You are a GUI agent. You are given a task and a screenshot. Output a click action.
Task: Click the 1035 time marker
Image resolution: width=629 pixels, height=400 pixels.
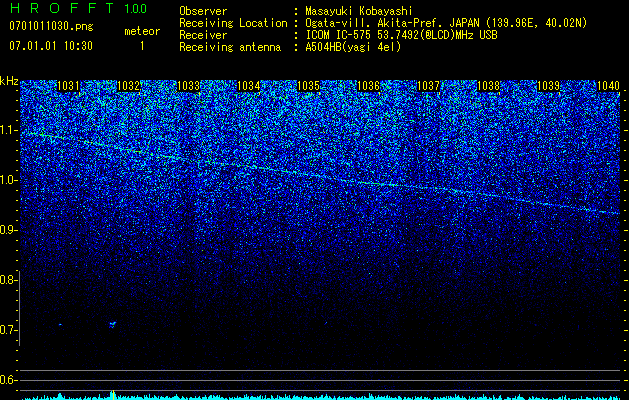(308, 86)
